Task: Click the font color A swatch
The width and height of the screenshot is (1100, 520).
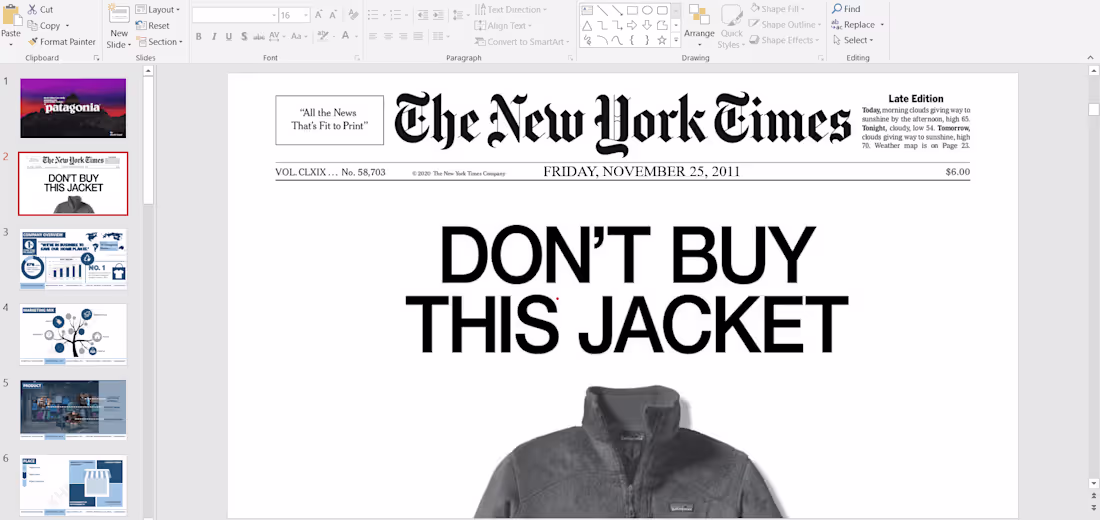Action: pyautogui.click(x=345, y=36)
